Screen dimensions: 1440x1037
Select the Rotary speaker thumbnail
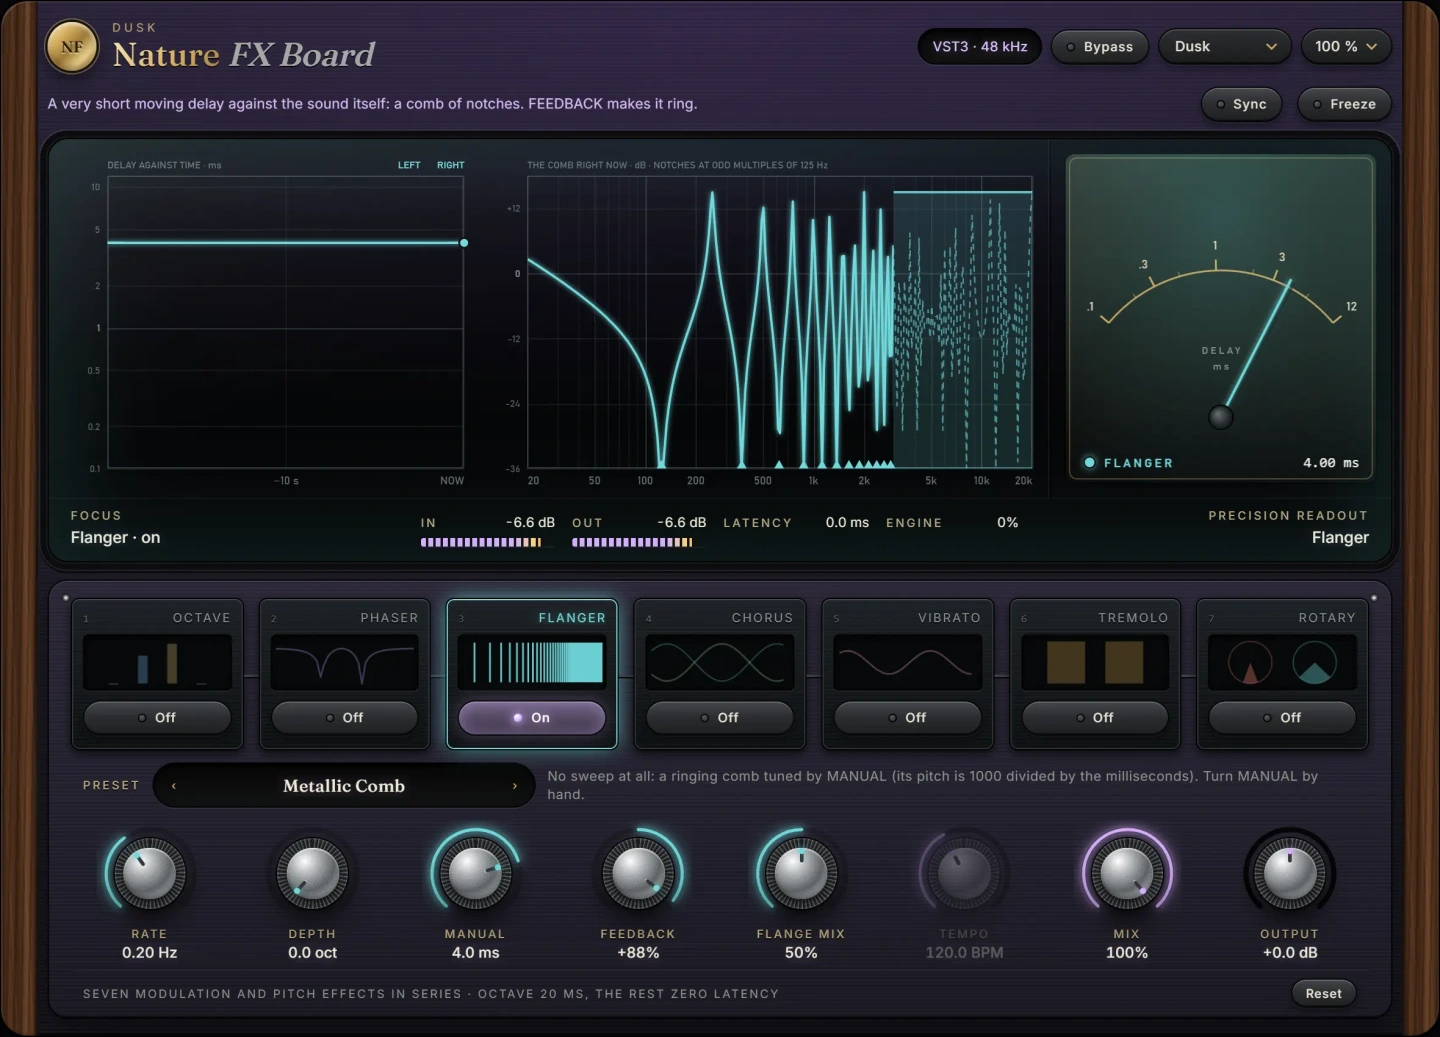(x=1283, y=662)
